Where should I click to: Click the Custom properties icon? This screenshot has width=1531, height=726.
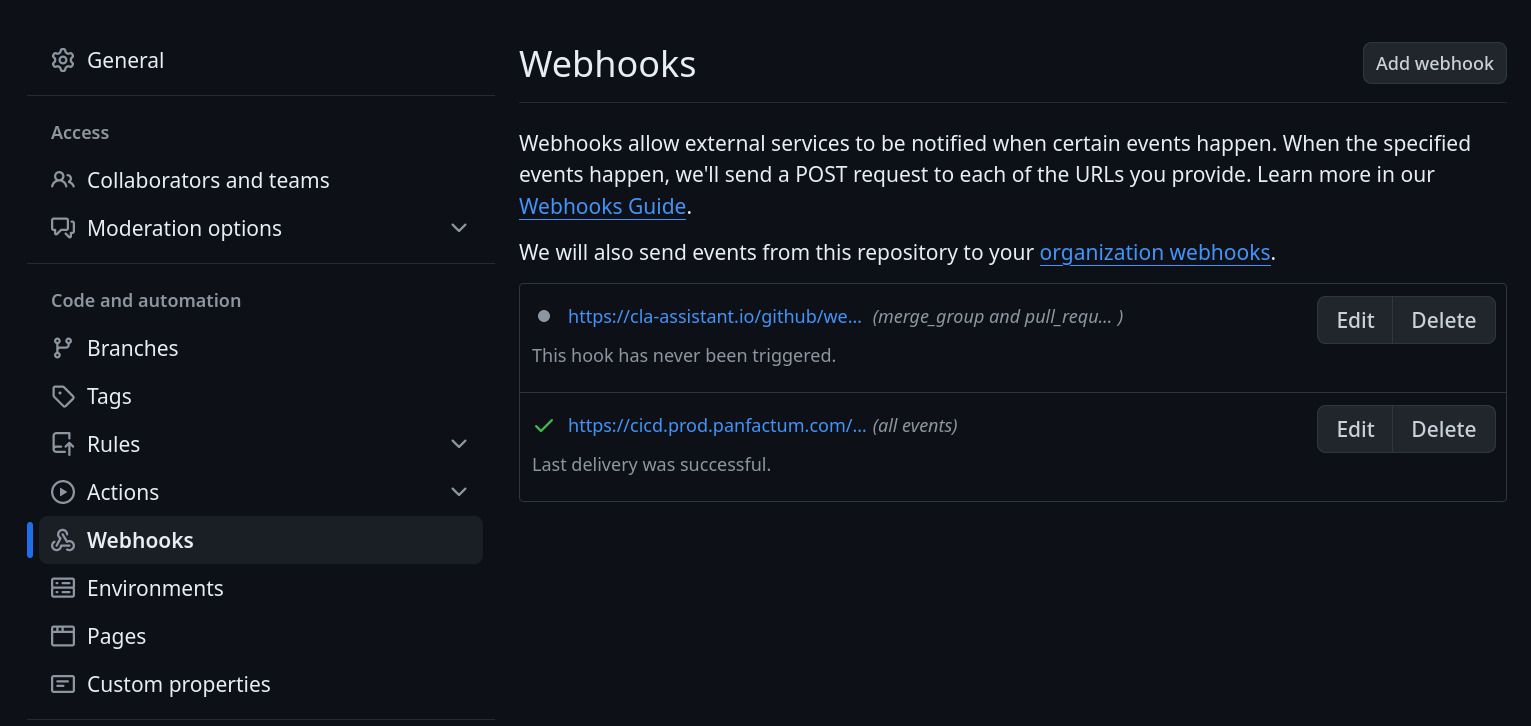tap(63, 684)
